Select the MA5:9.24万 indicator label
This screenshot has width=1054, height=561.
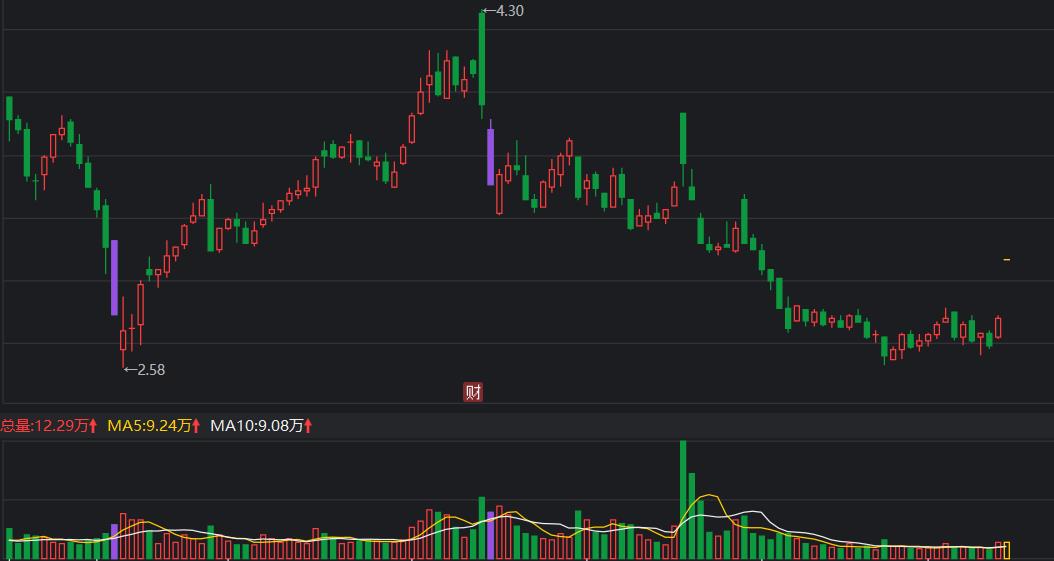coord(149,425)
